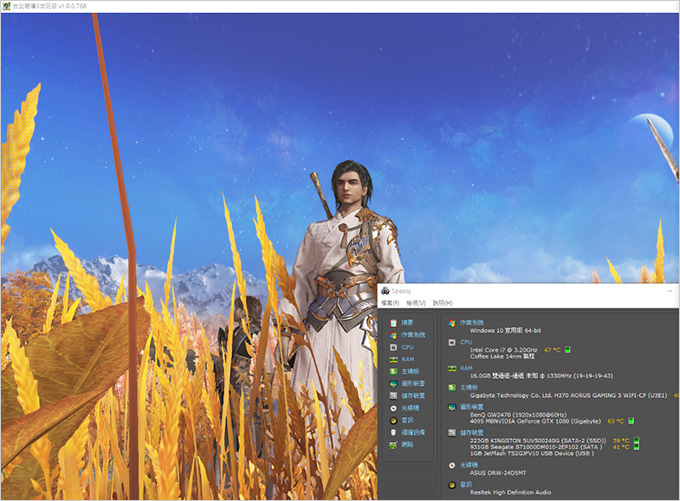Click the '39 °C' Kingston temperature value
Image resolution: width=680 pixels, height=501 pixels.
click(x=621, y=440)
